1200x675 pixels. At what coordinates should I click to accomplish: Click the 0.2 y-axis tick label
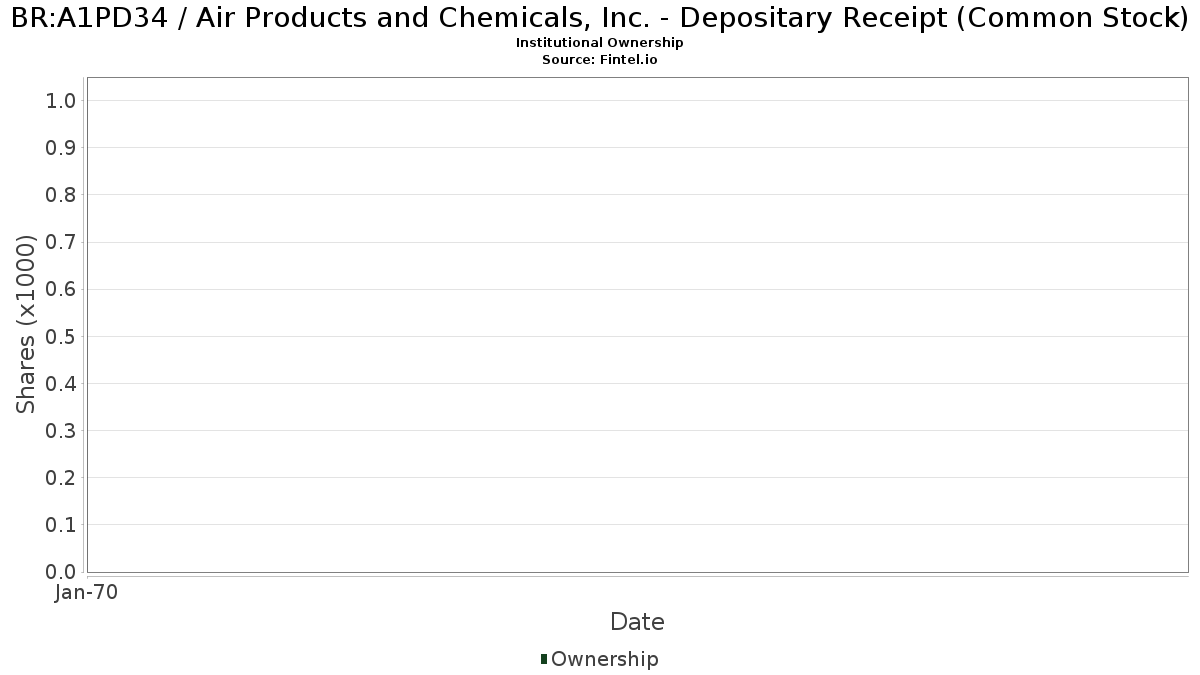point(61,477)
